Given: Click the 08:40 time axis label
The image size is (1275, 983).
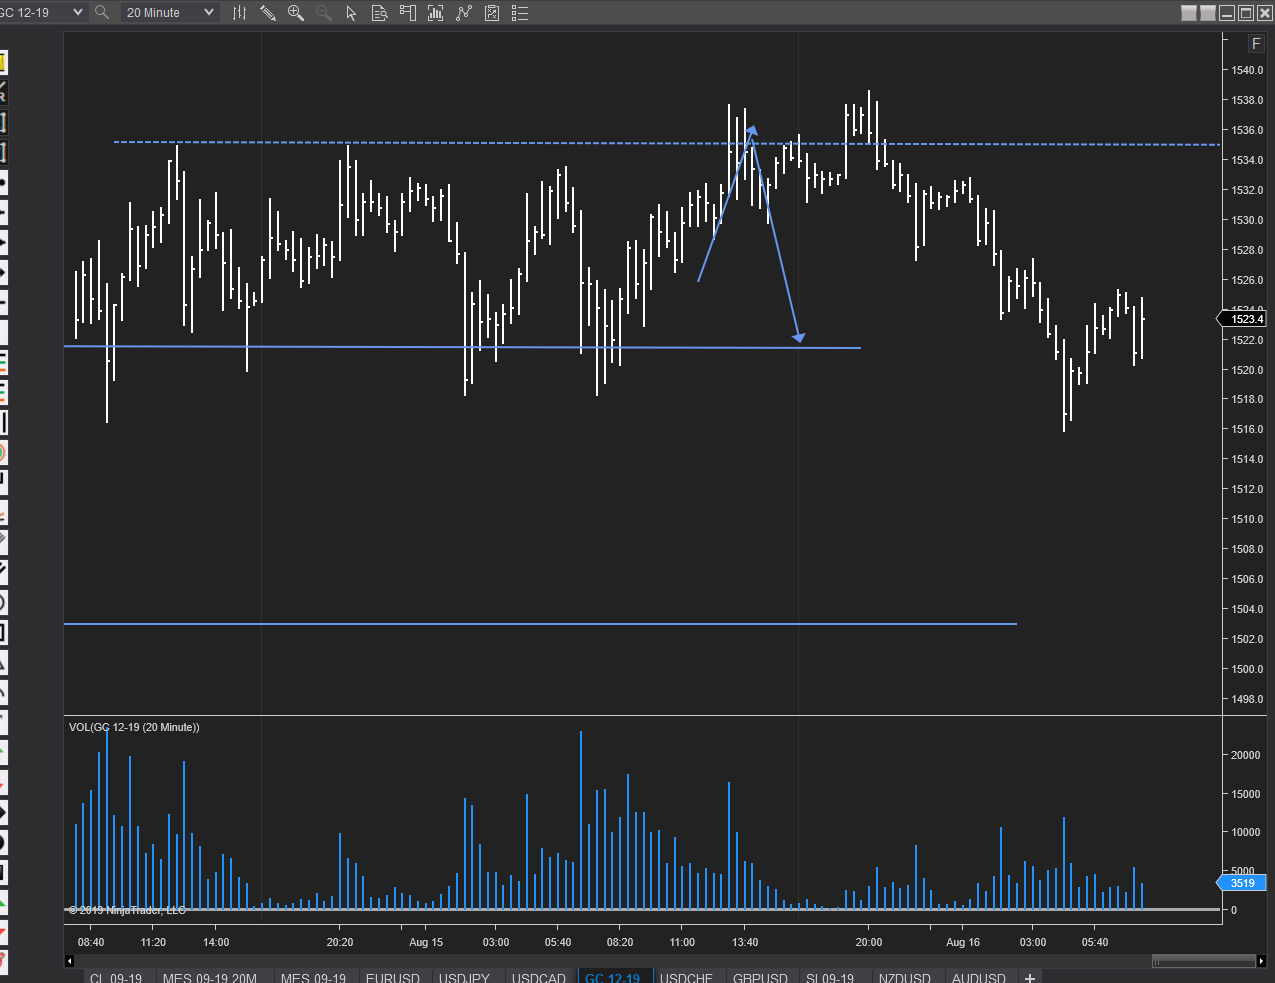Looking at the screenshot, I should click(x=91, y=942).
